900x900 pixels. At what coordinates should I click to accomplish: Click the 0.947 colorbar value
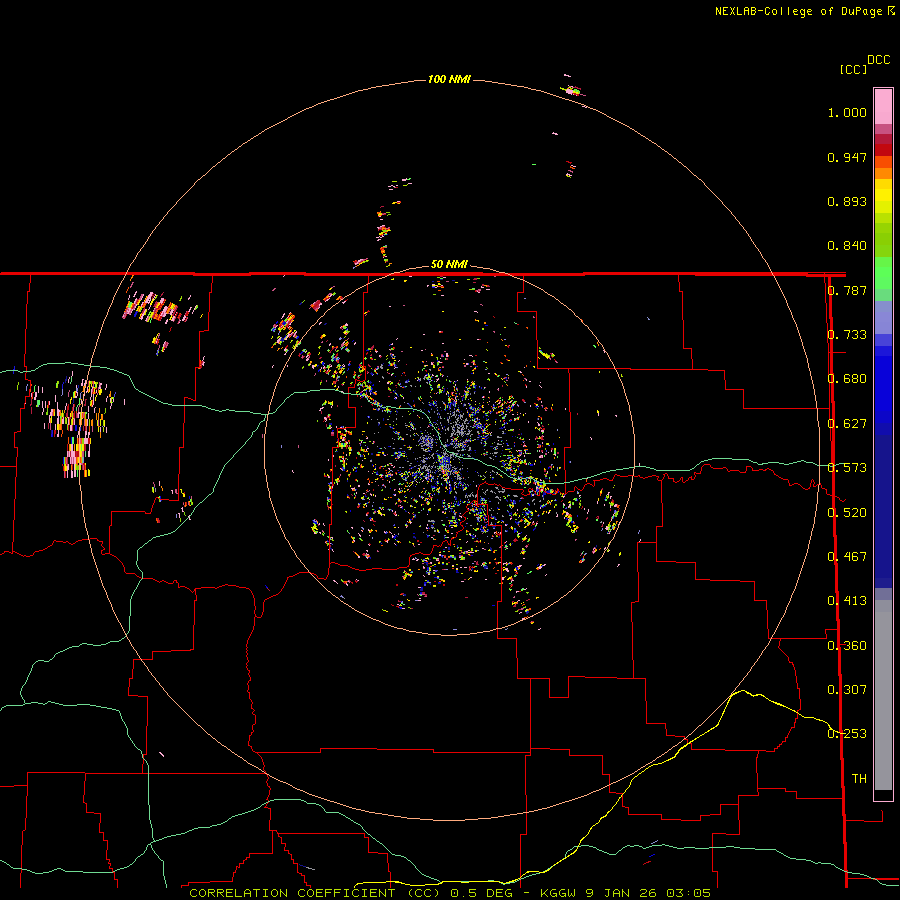(x=847, y=157)
